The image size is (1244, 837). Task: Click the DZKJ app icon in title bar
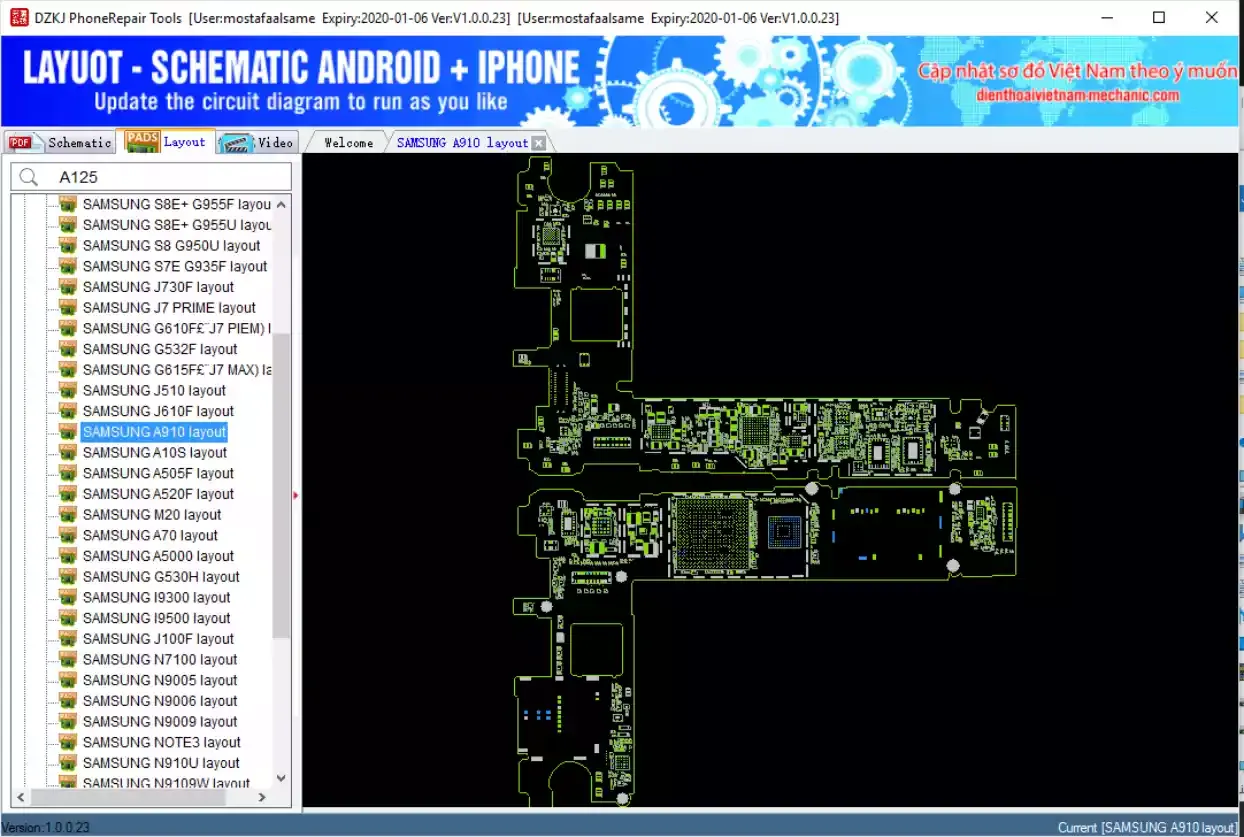18,18
